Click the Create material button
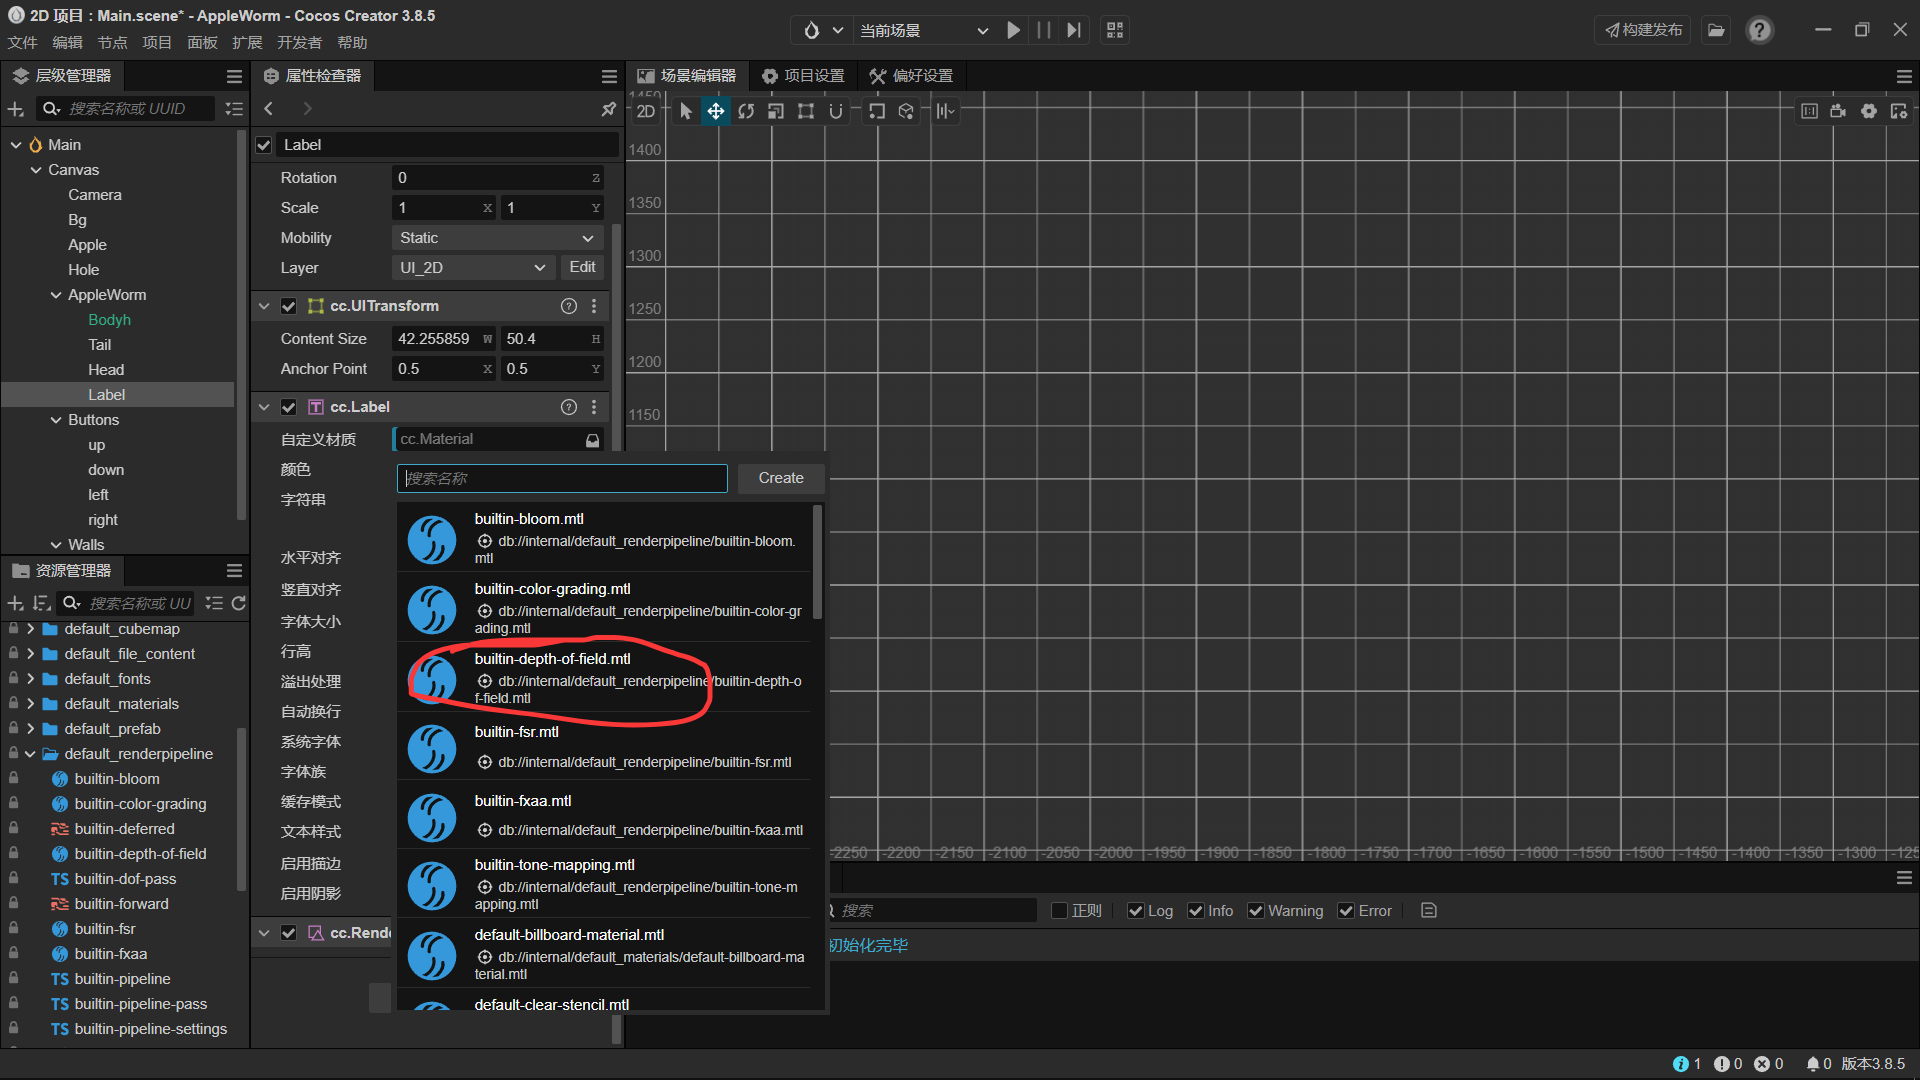The image size is (1920, 1080). click(780, 478)
